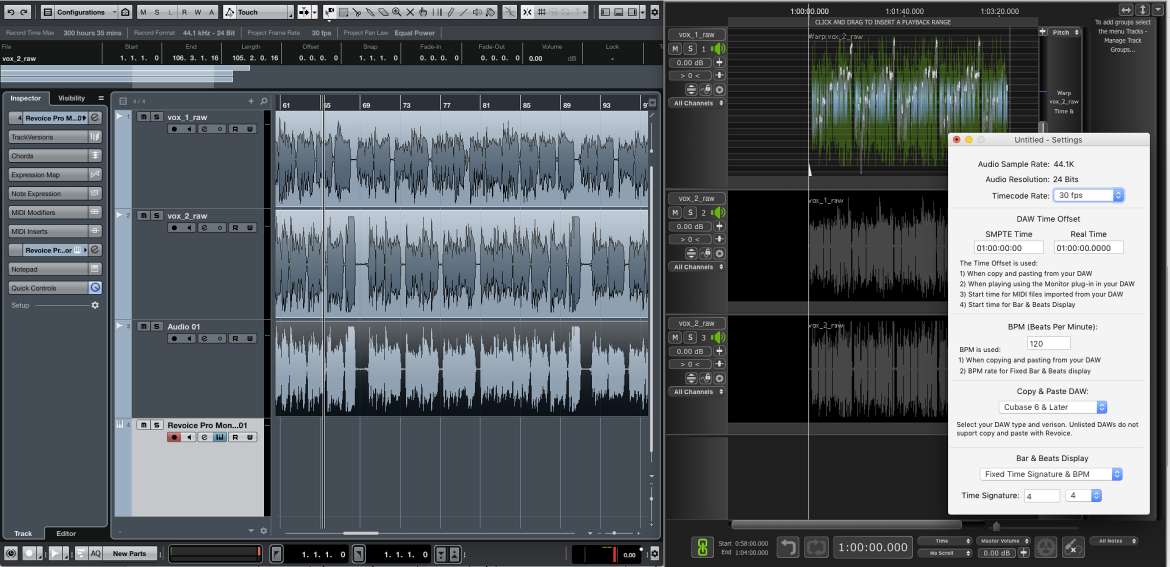Click the Undo arrow in Cubase toolbar

coord(11,13)
